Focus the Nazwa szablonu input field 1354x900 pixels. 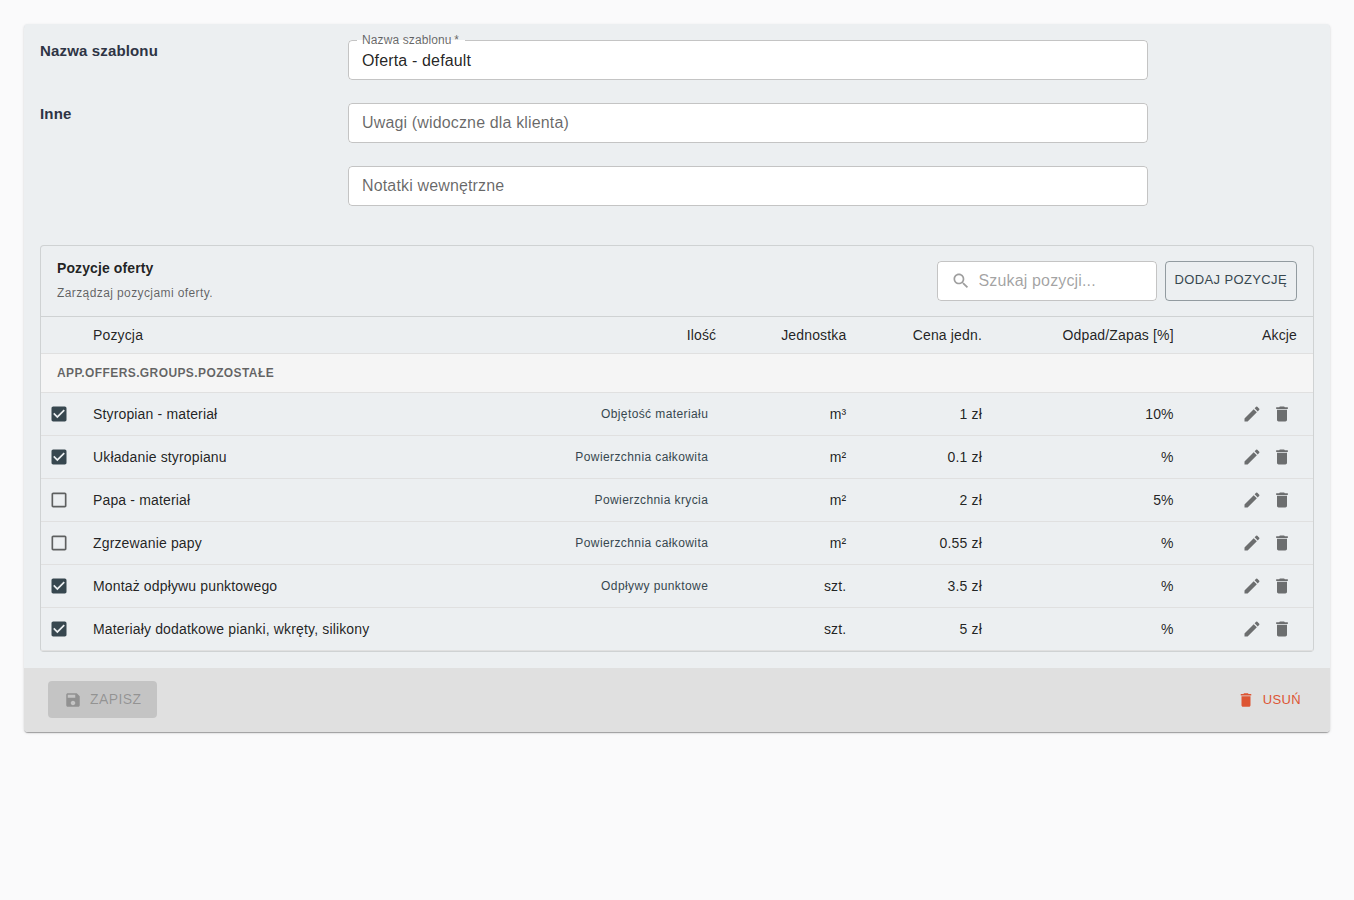(747, 60)
